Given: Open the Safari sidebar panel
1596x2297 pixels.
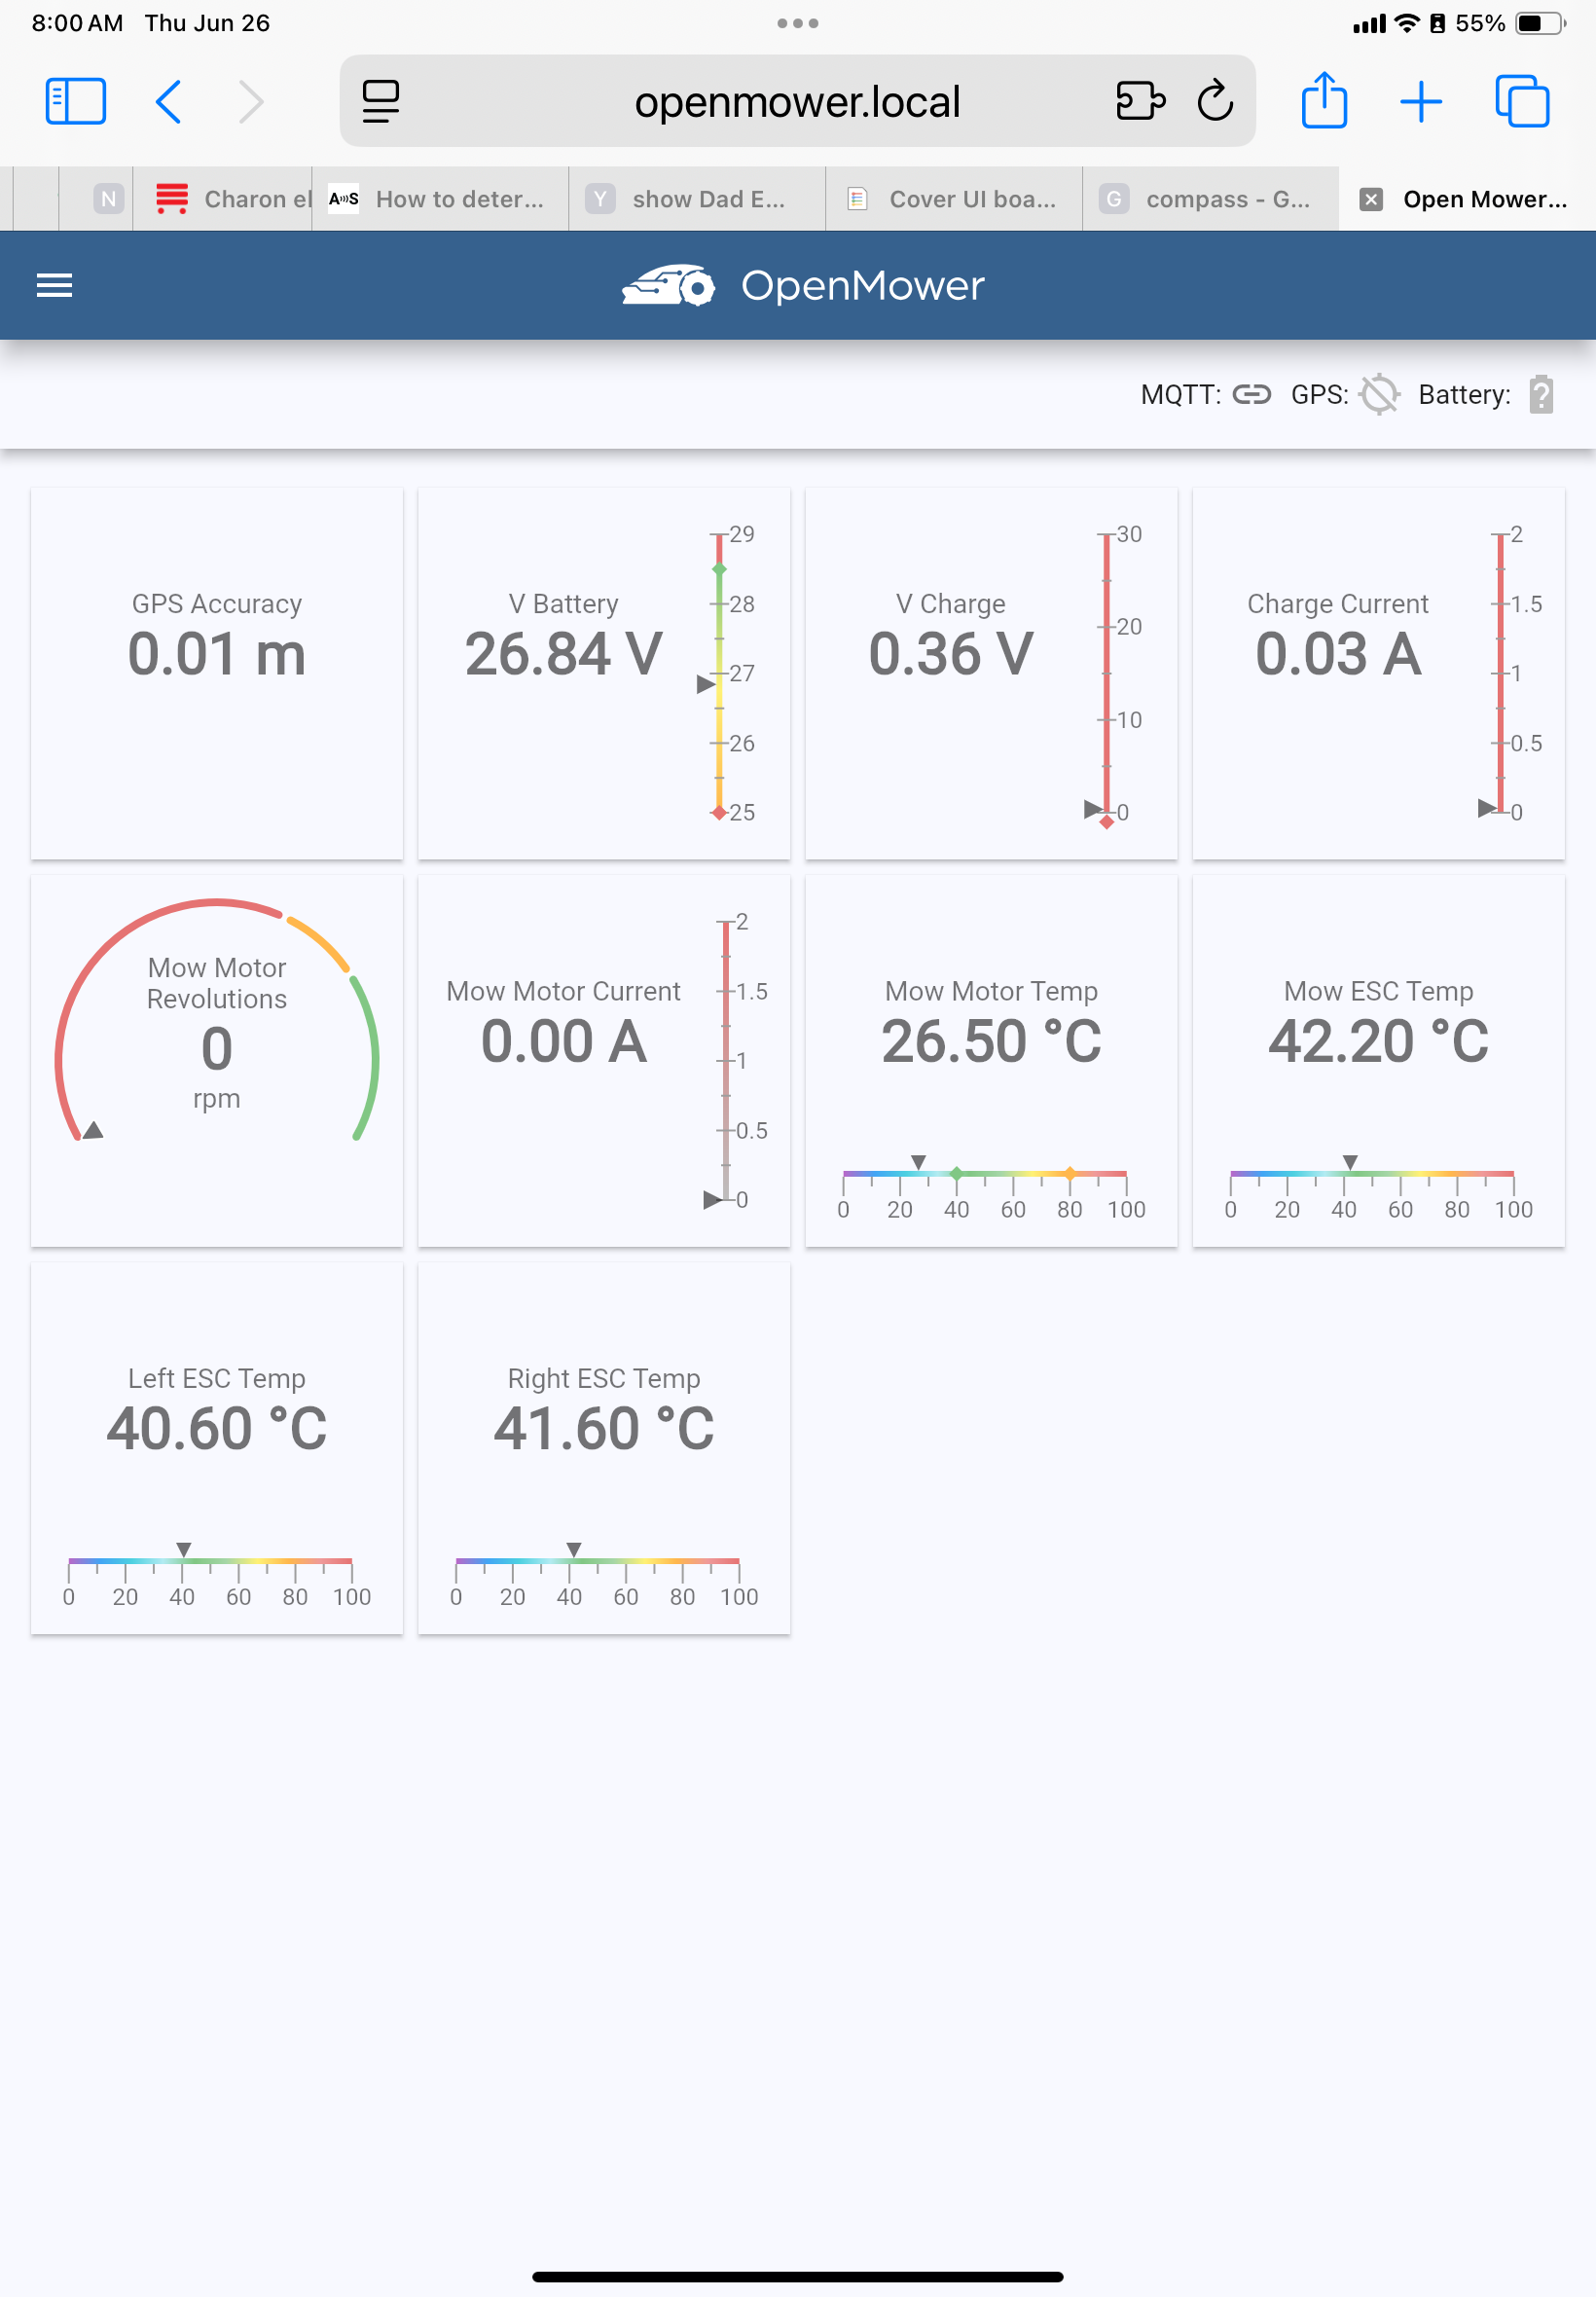Looking at the screenshot, I should (76, 101).
